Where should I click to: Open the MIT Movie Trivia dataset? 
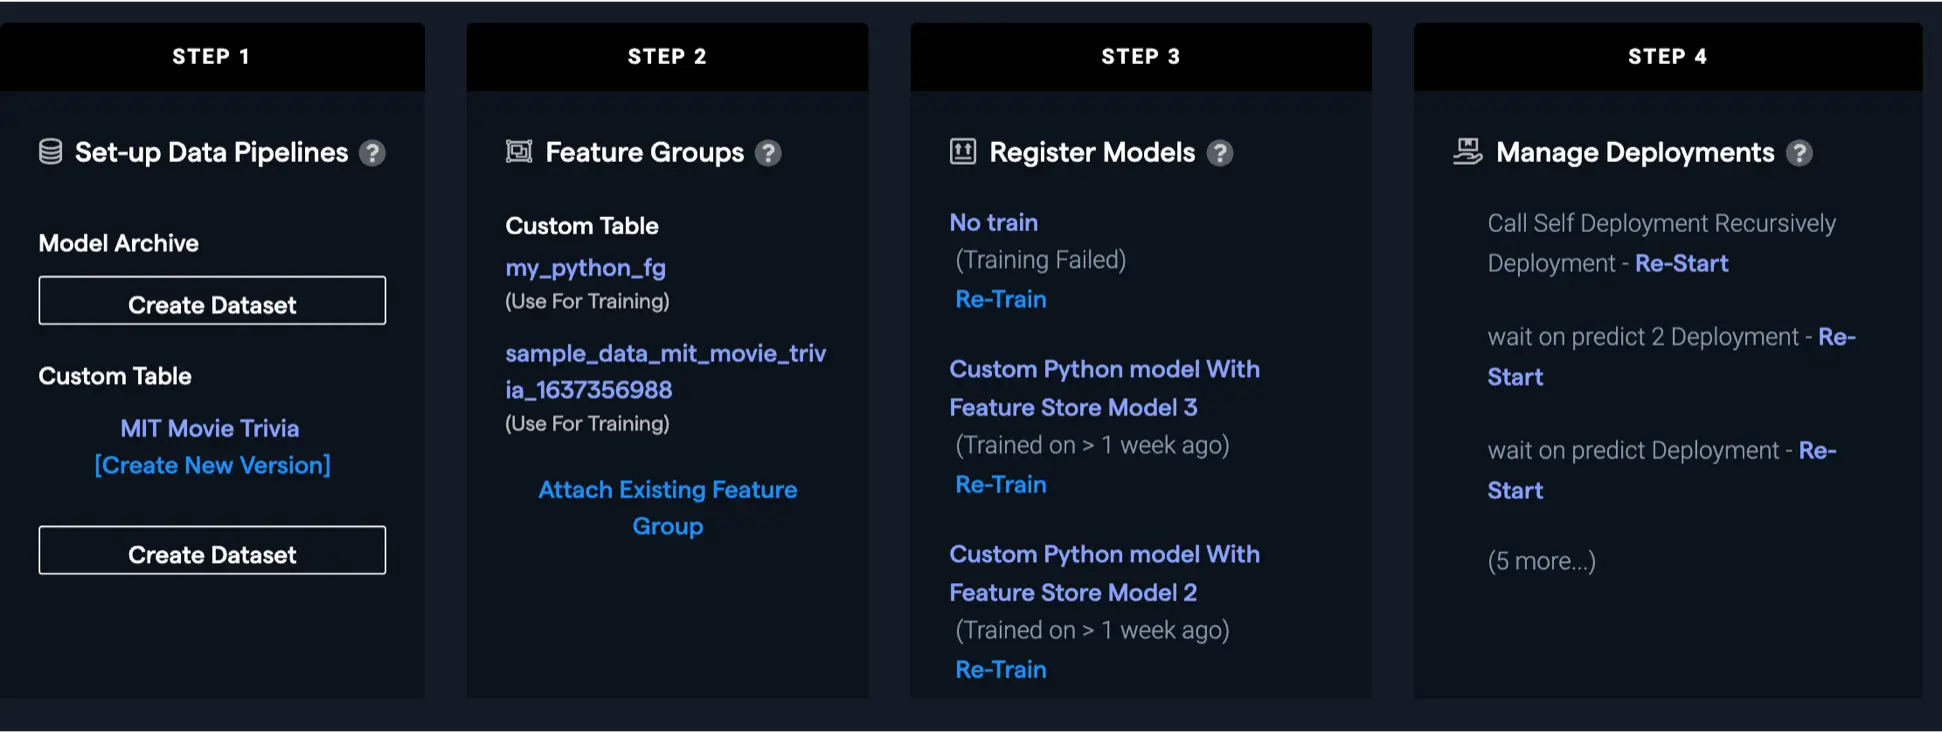[210, 428]
